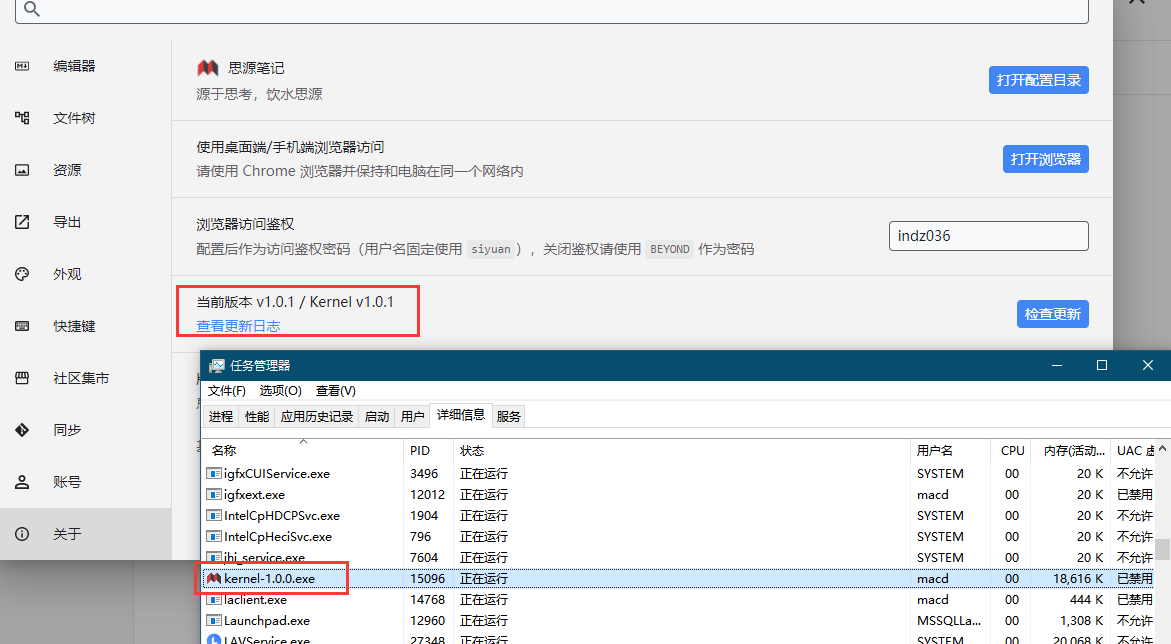Click the jhi_service.exe process name
The width and height of the screenshot is (1171, 644).
264,557
